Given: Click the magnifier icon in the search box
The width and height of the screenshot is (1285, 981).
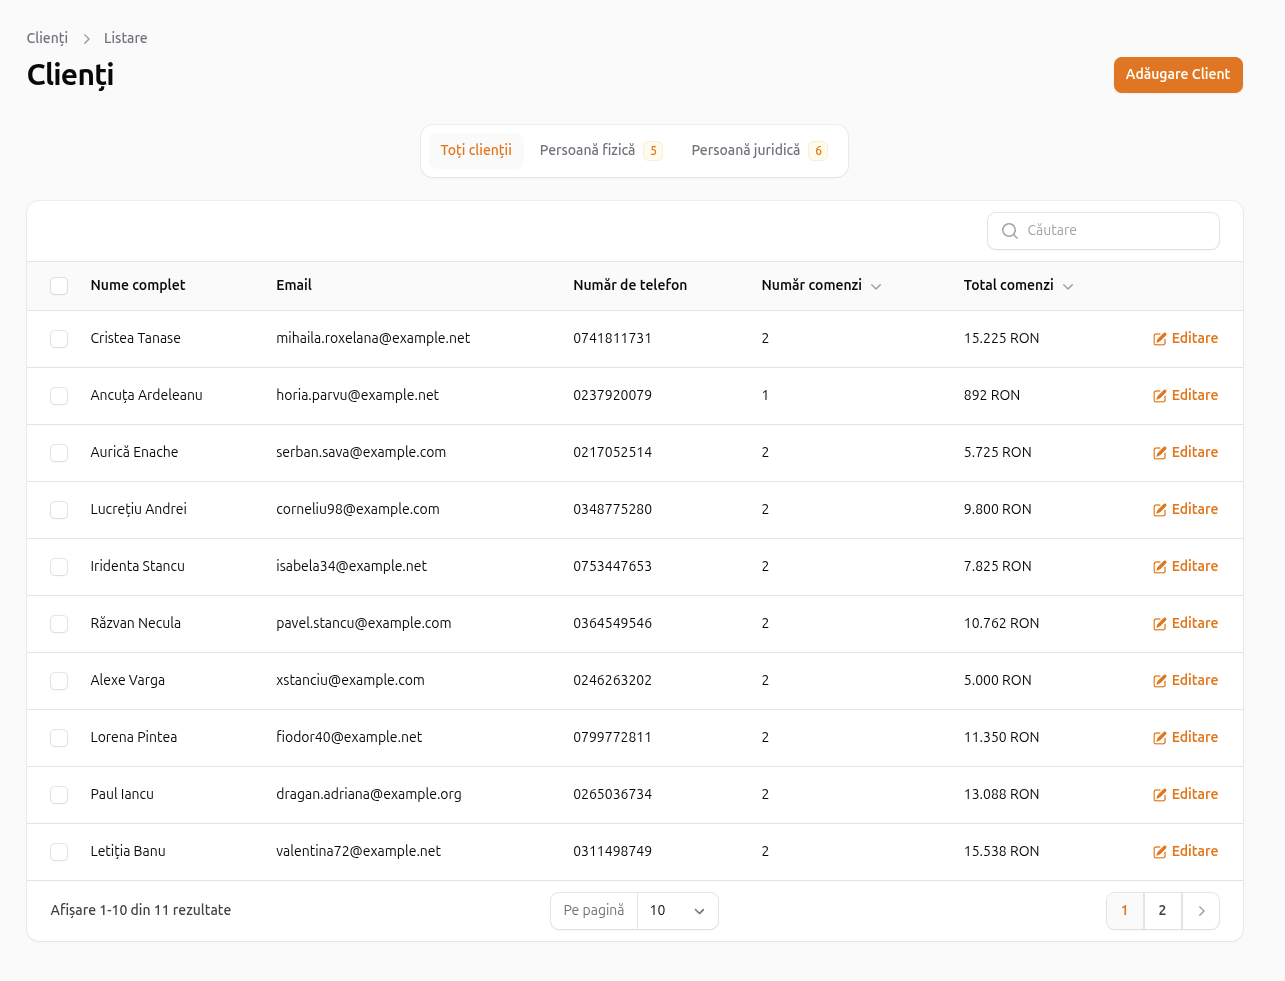Looking at the screenshot, I should click(1010, 231).
